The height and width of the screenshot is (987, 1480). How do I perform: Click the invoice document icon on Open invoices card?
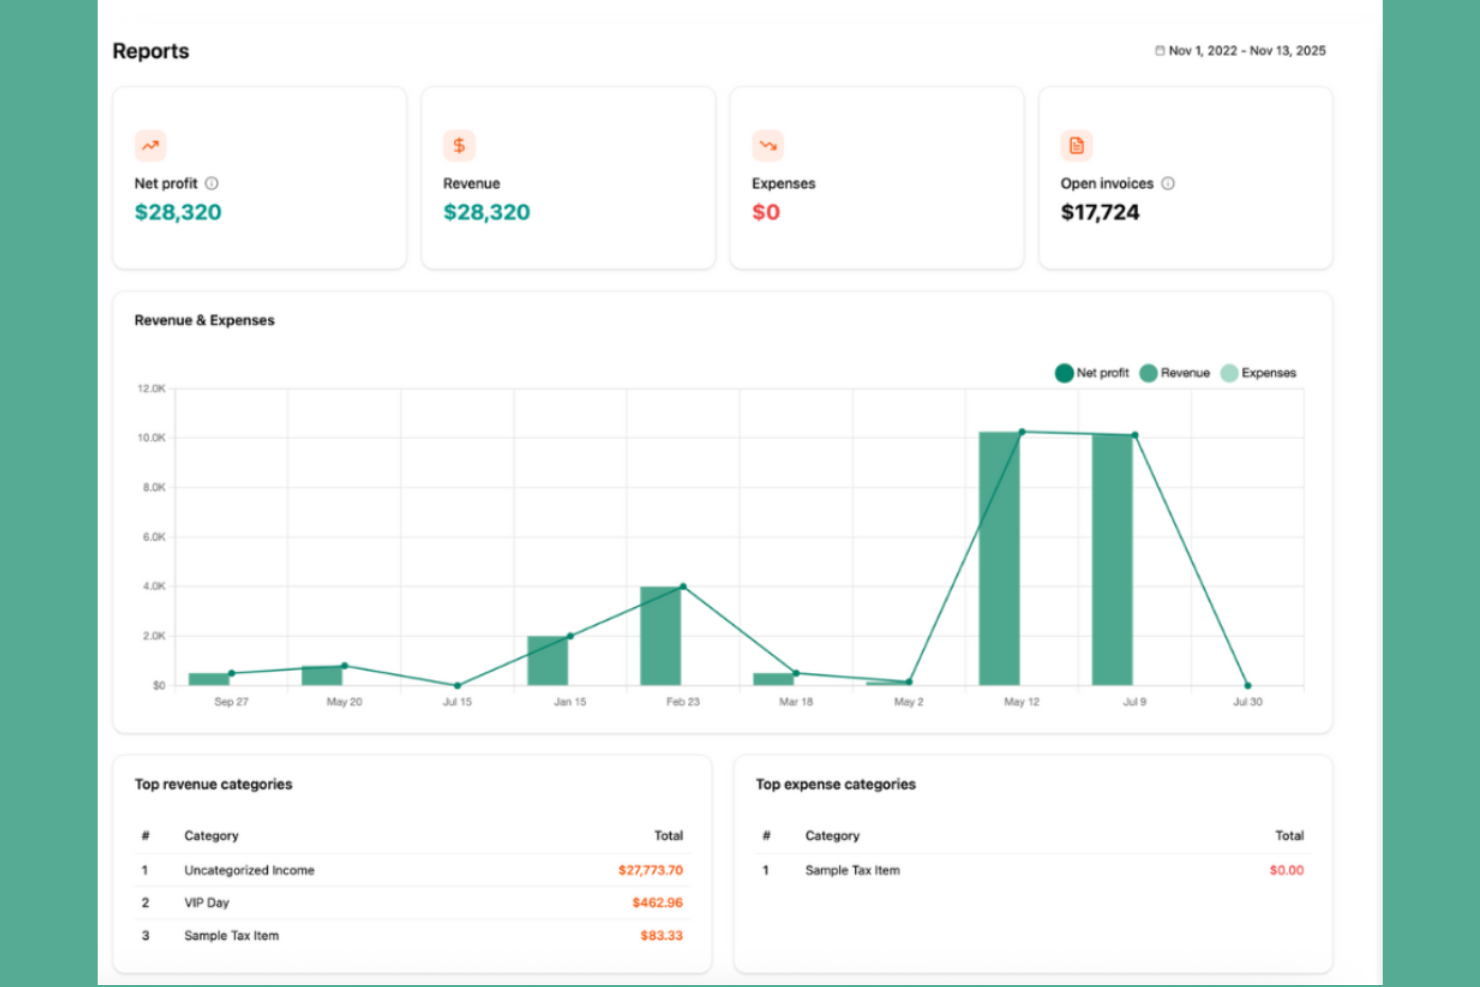pyautogui.click(x=1076, y=145)
